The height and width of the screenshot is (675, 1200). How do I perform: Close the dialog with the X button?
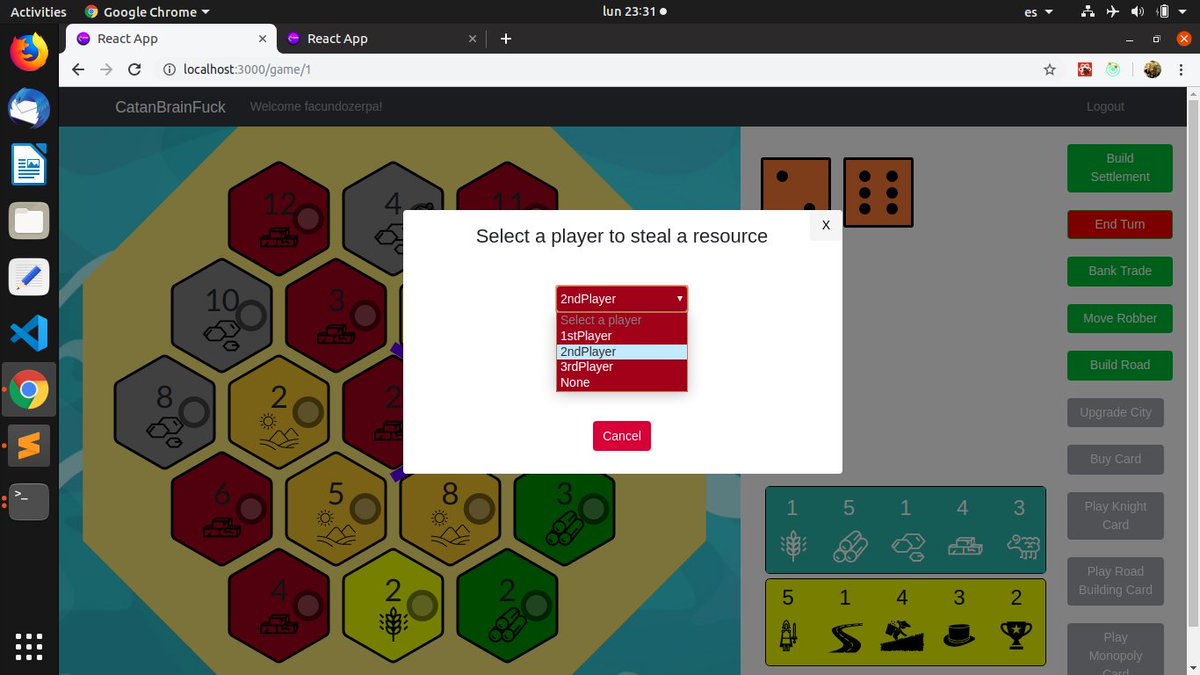tap(826, 225)
